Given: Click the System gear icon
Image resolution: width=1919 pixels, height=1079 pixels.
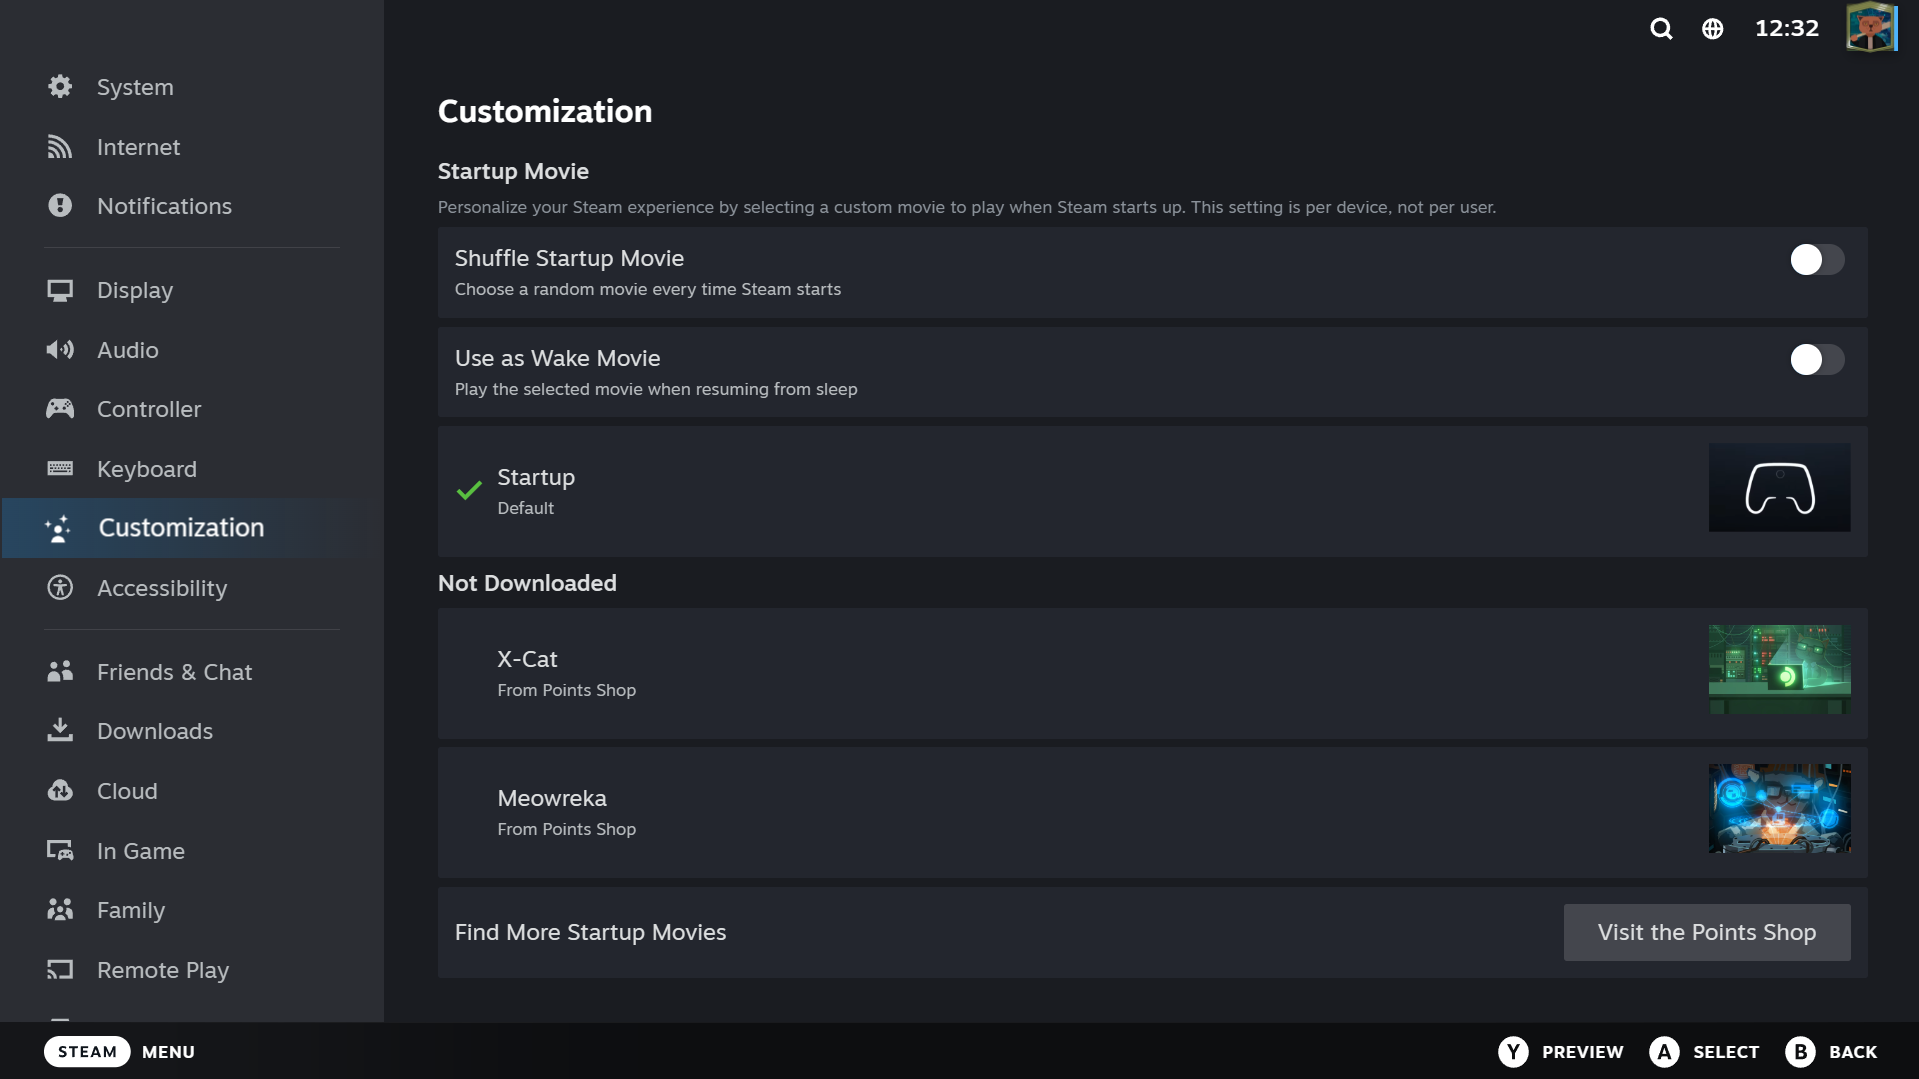Looking at the screenshot, I should point(60,87).
